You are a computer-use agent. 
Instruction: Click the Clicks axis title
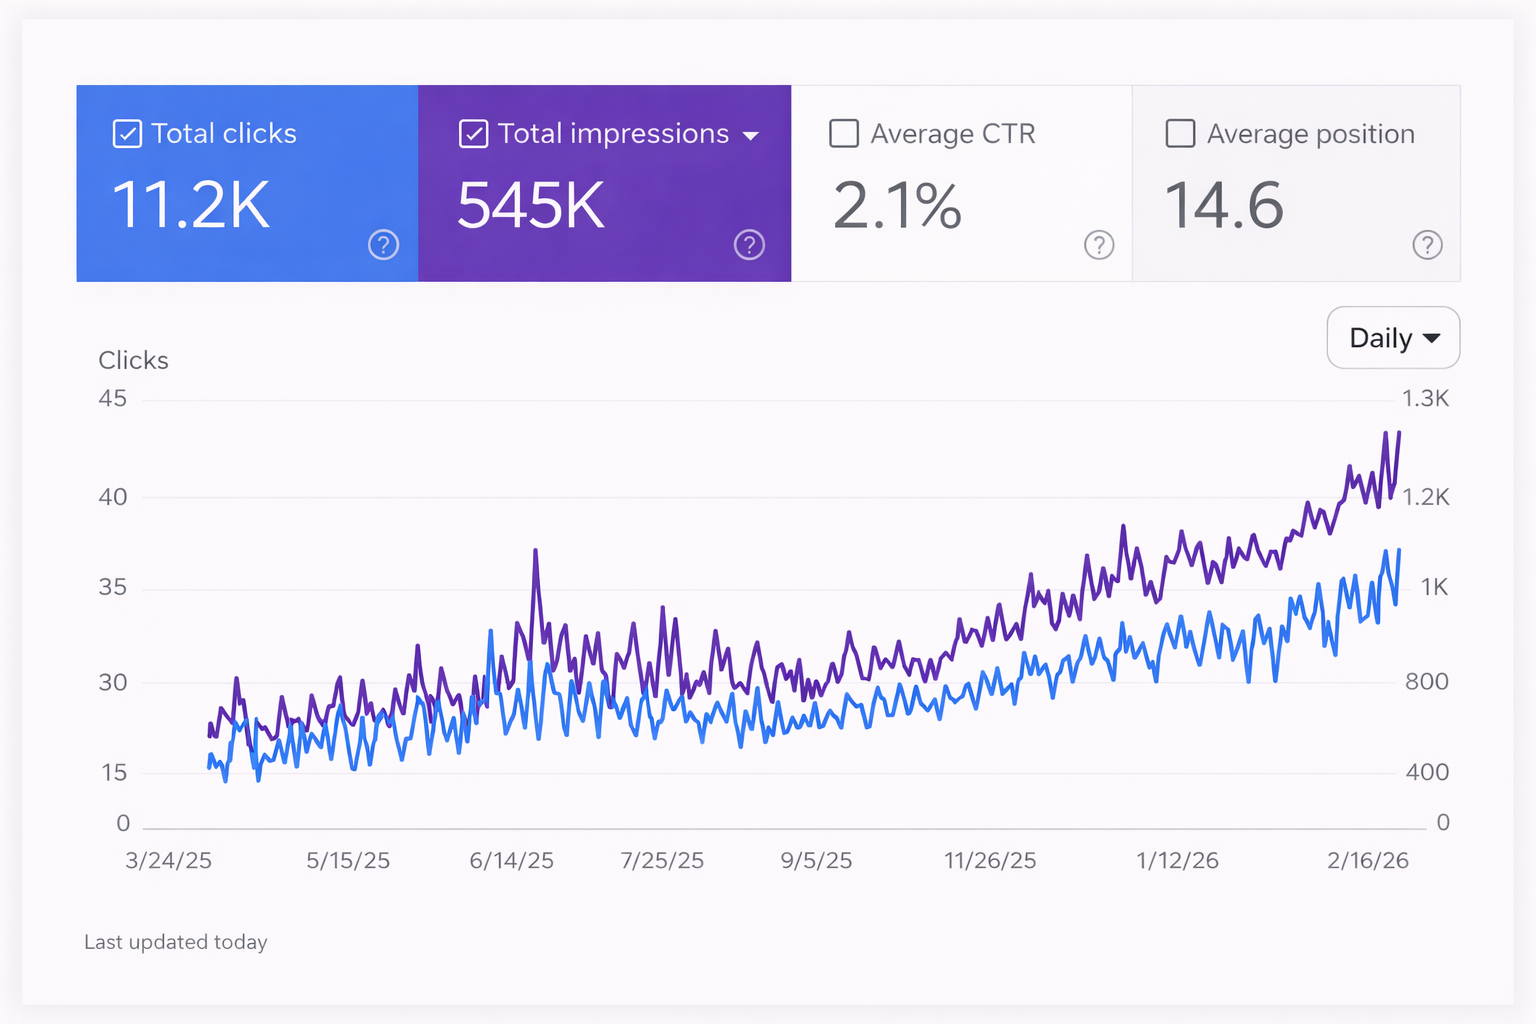click(133, 360)
